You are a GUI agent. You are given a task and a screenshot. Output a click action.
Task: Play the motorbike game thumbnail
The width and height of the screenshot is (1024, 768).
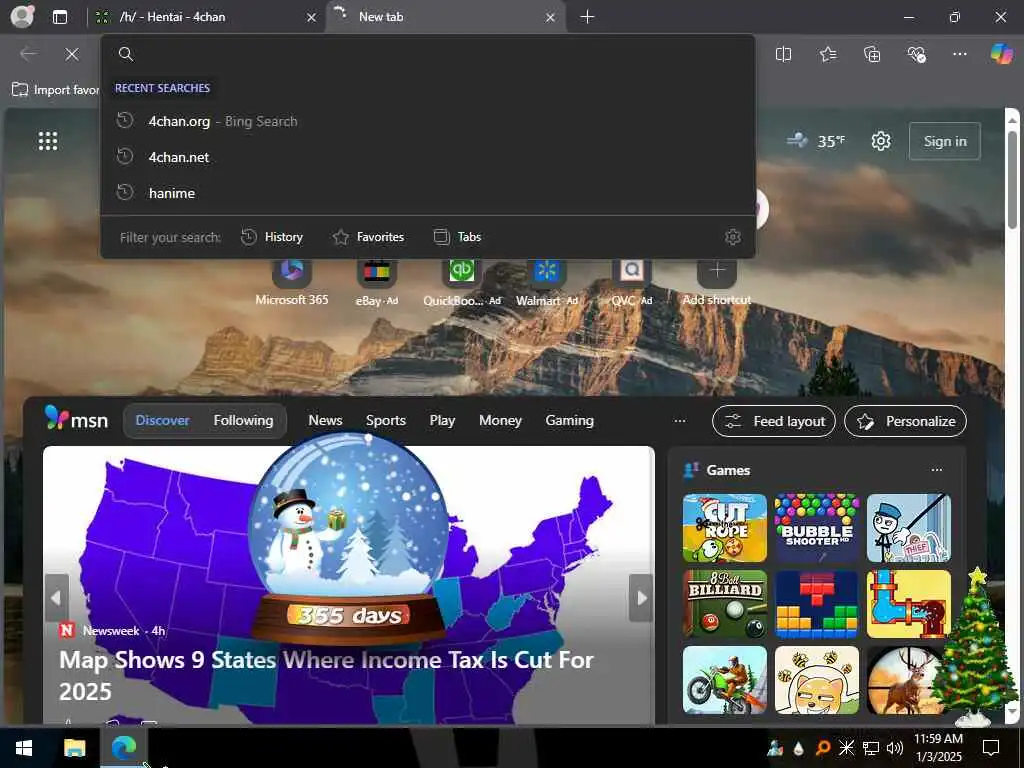(725, 680)
